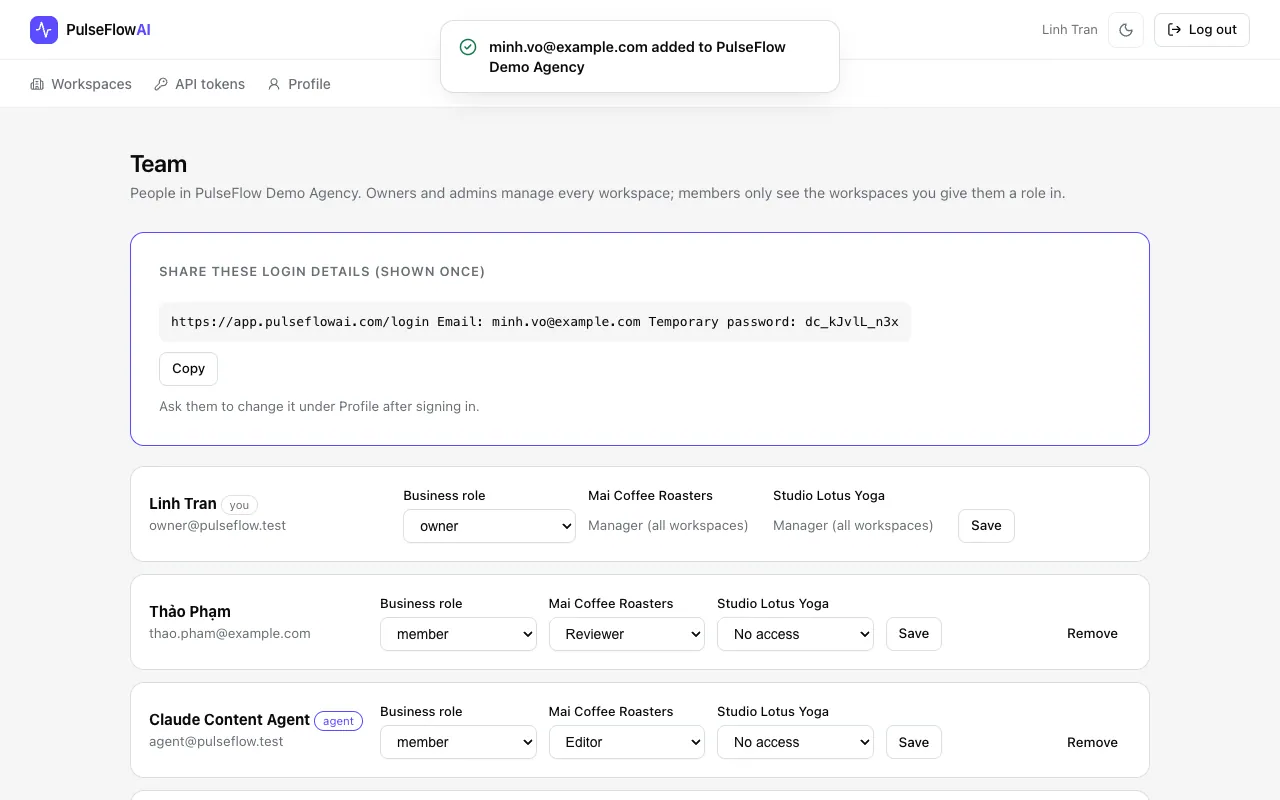Open the API tokens tab
The height and width of the screenshot is (800, 1280).
(199, 84)
